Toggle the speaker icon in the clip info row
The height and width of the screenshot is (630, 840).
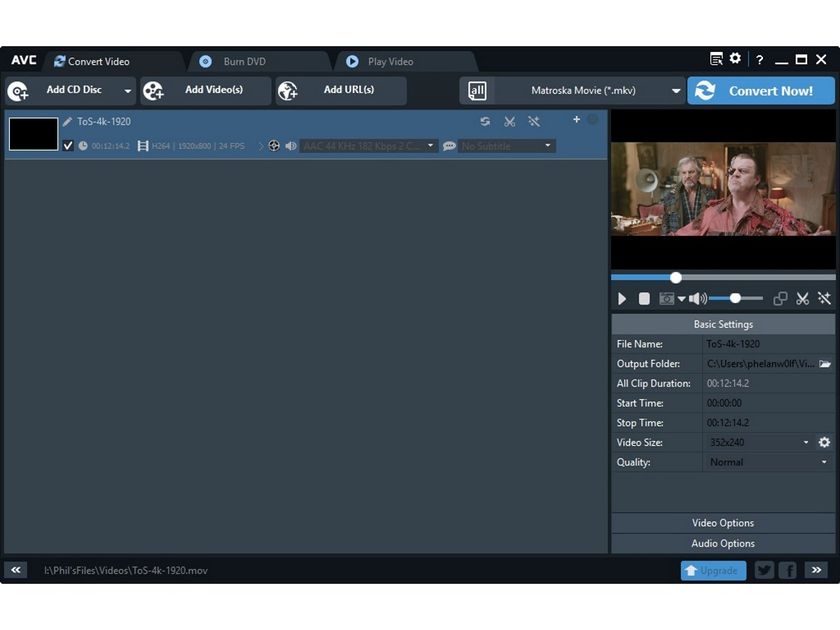coord(291,145)
